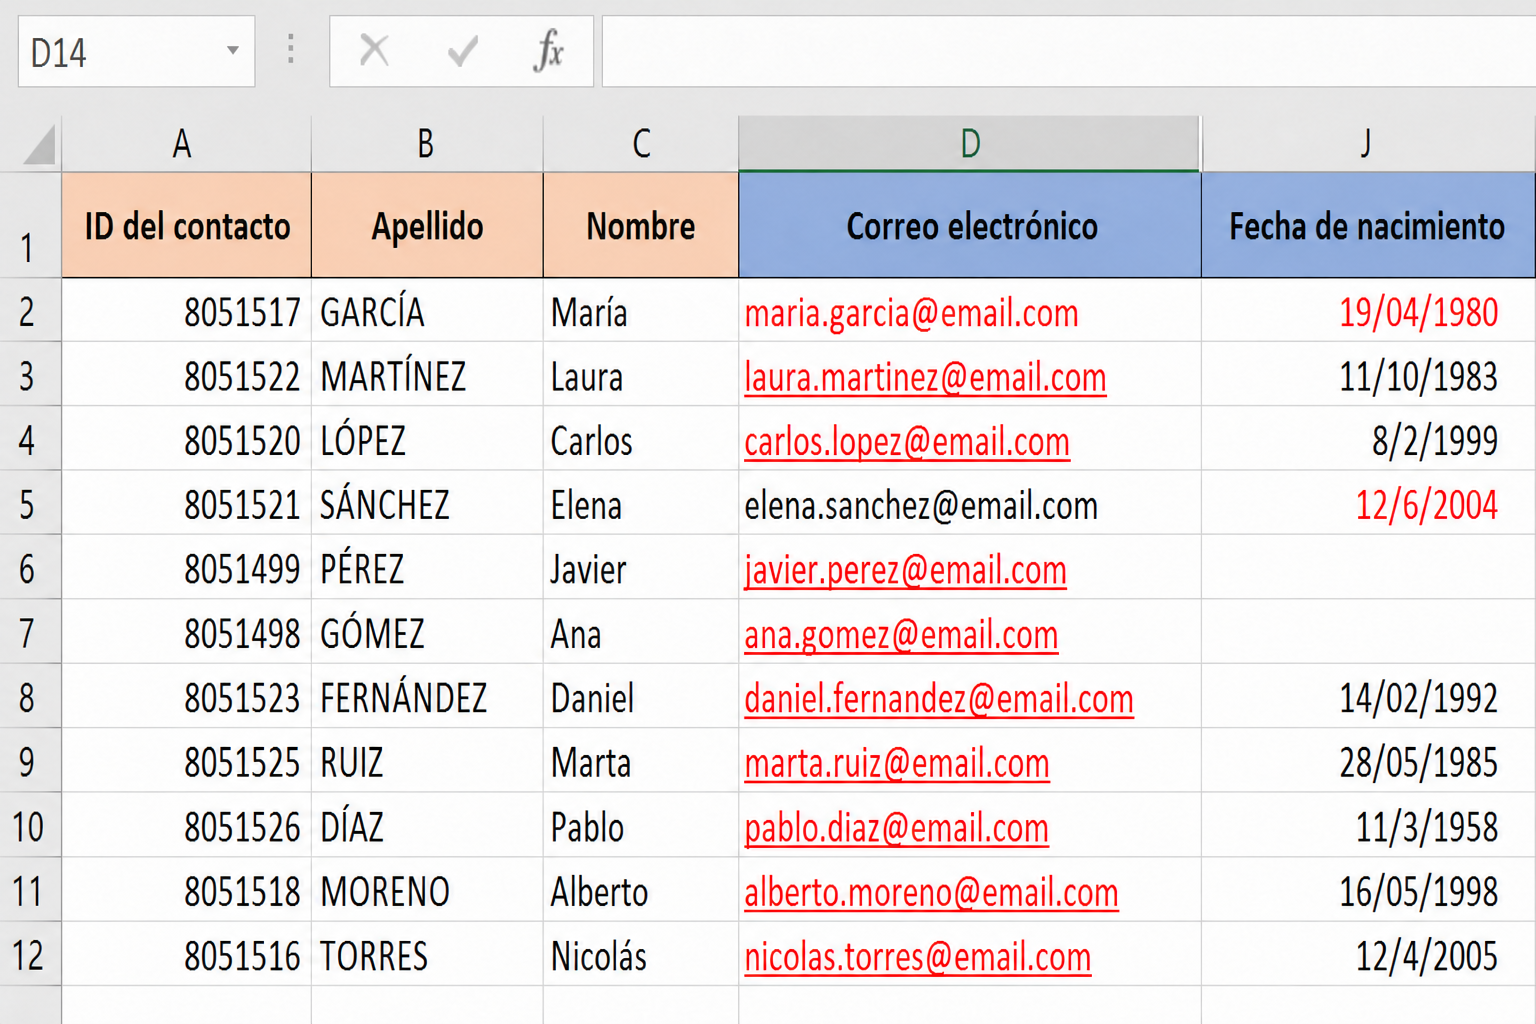Open link carlos.lopez@email.com

[907, 441]
